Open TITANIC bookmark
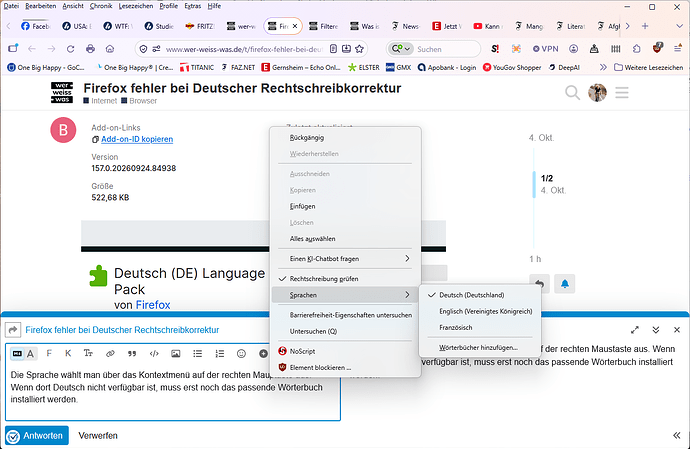This screenshot has width=690, height=449. [x=197, y=67]
